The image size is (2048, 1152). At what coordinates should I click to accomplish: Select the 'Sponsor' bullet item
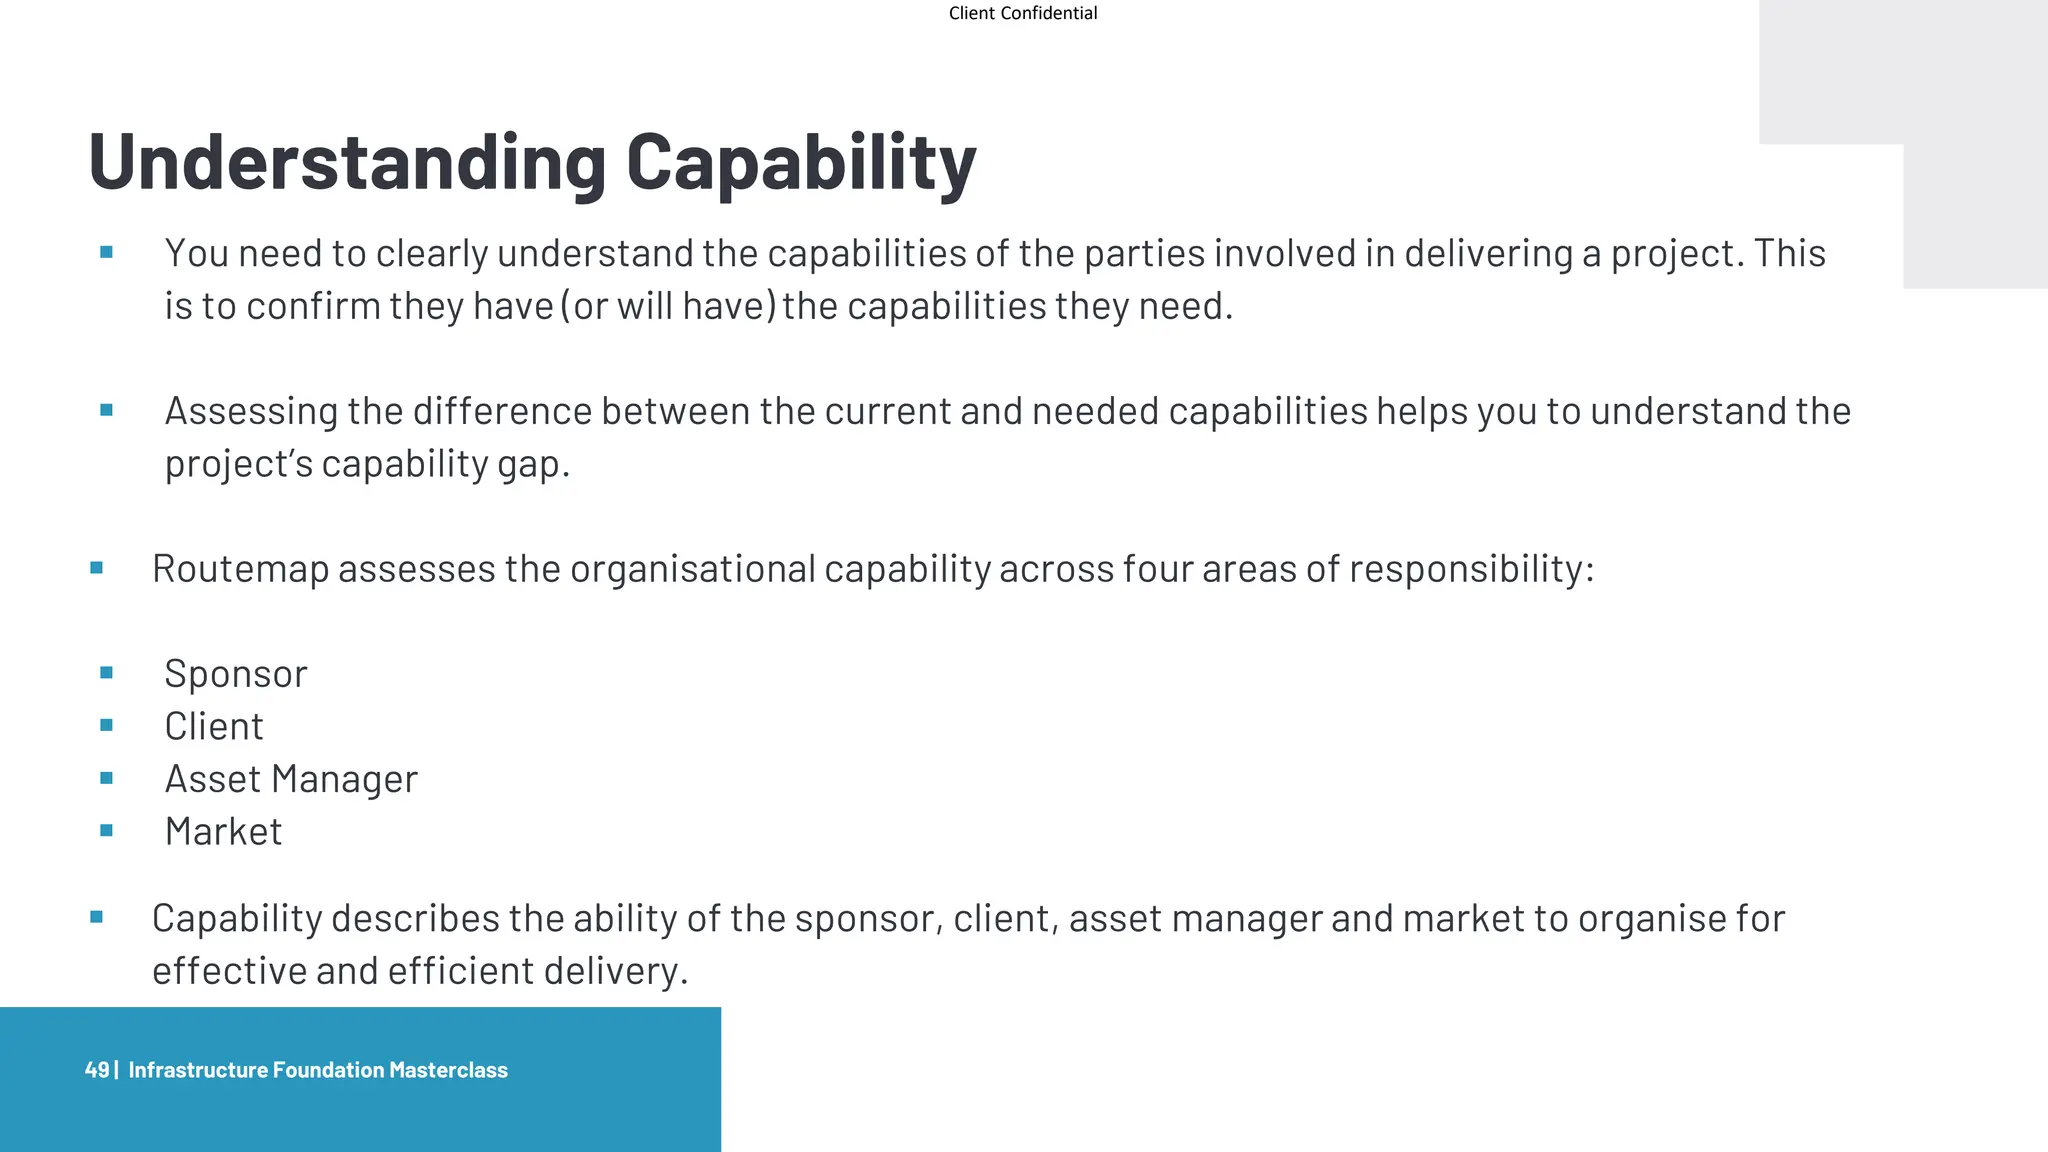(x=236, y=674)
